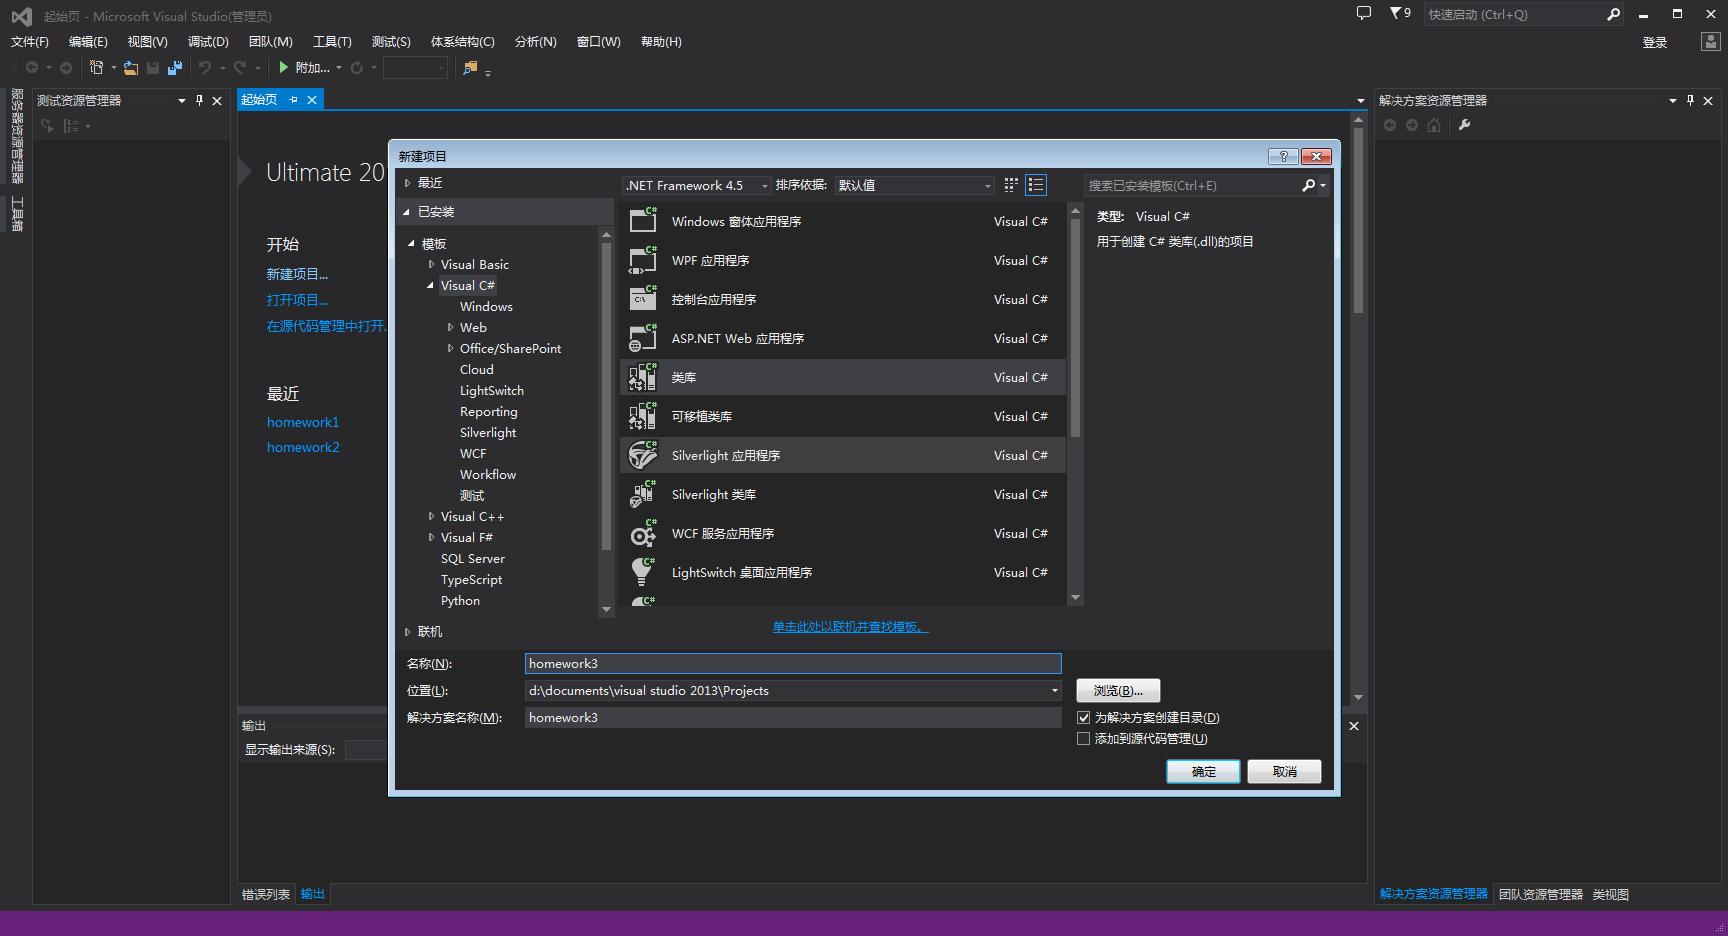Image resolution: width=1728 pixels, height=936 pixels.
Task: Click the account avatar icon near 登录
Action: point(1710,42)
